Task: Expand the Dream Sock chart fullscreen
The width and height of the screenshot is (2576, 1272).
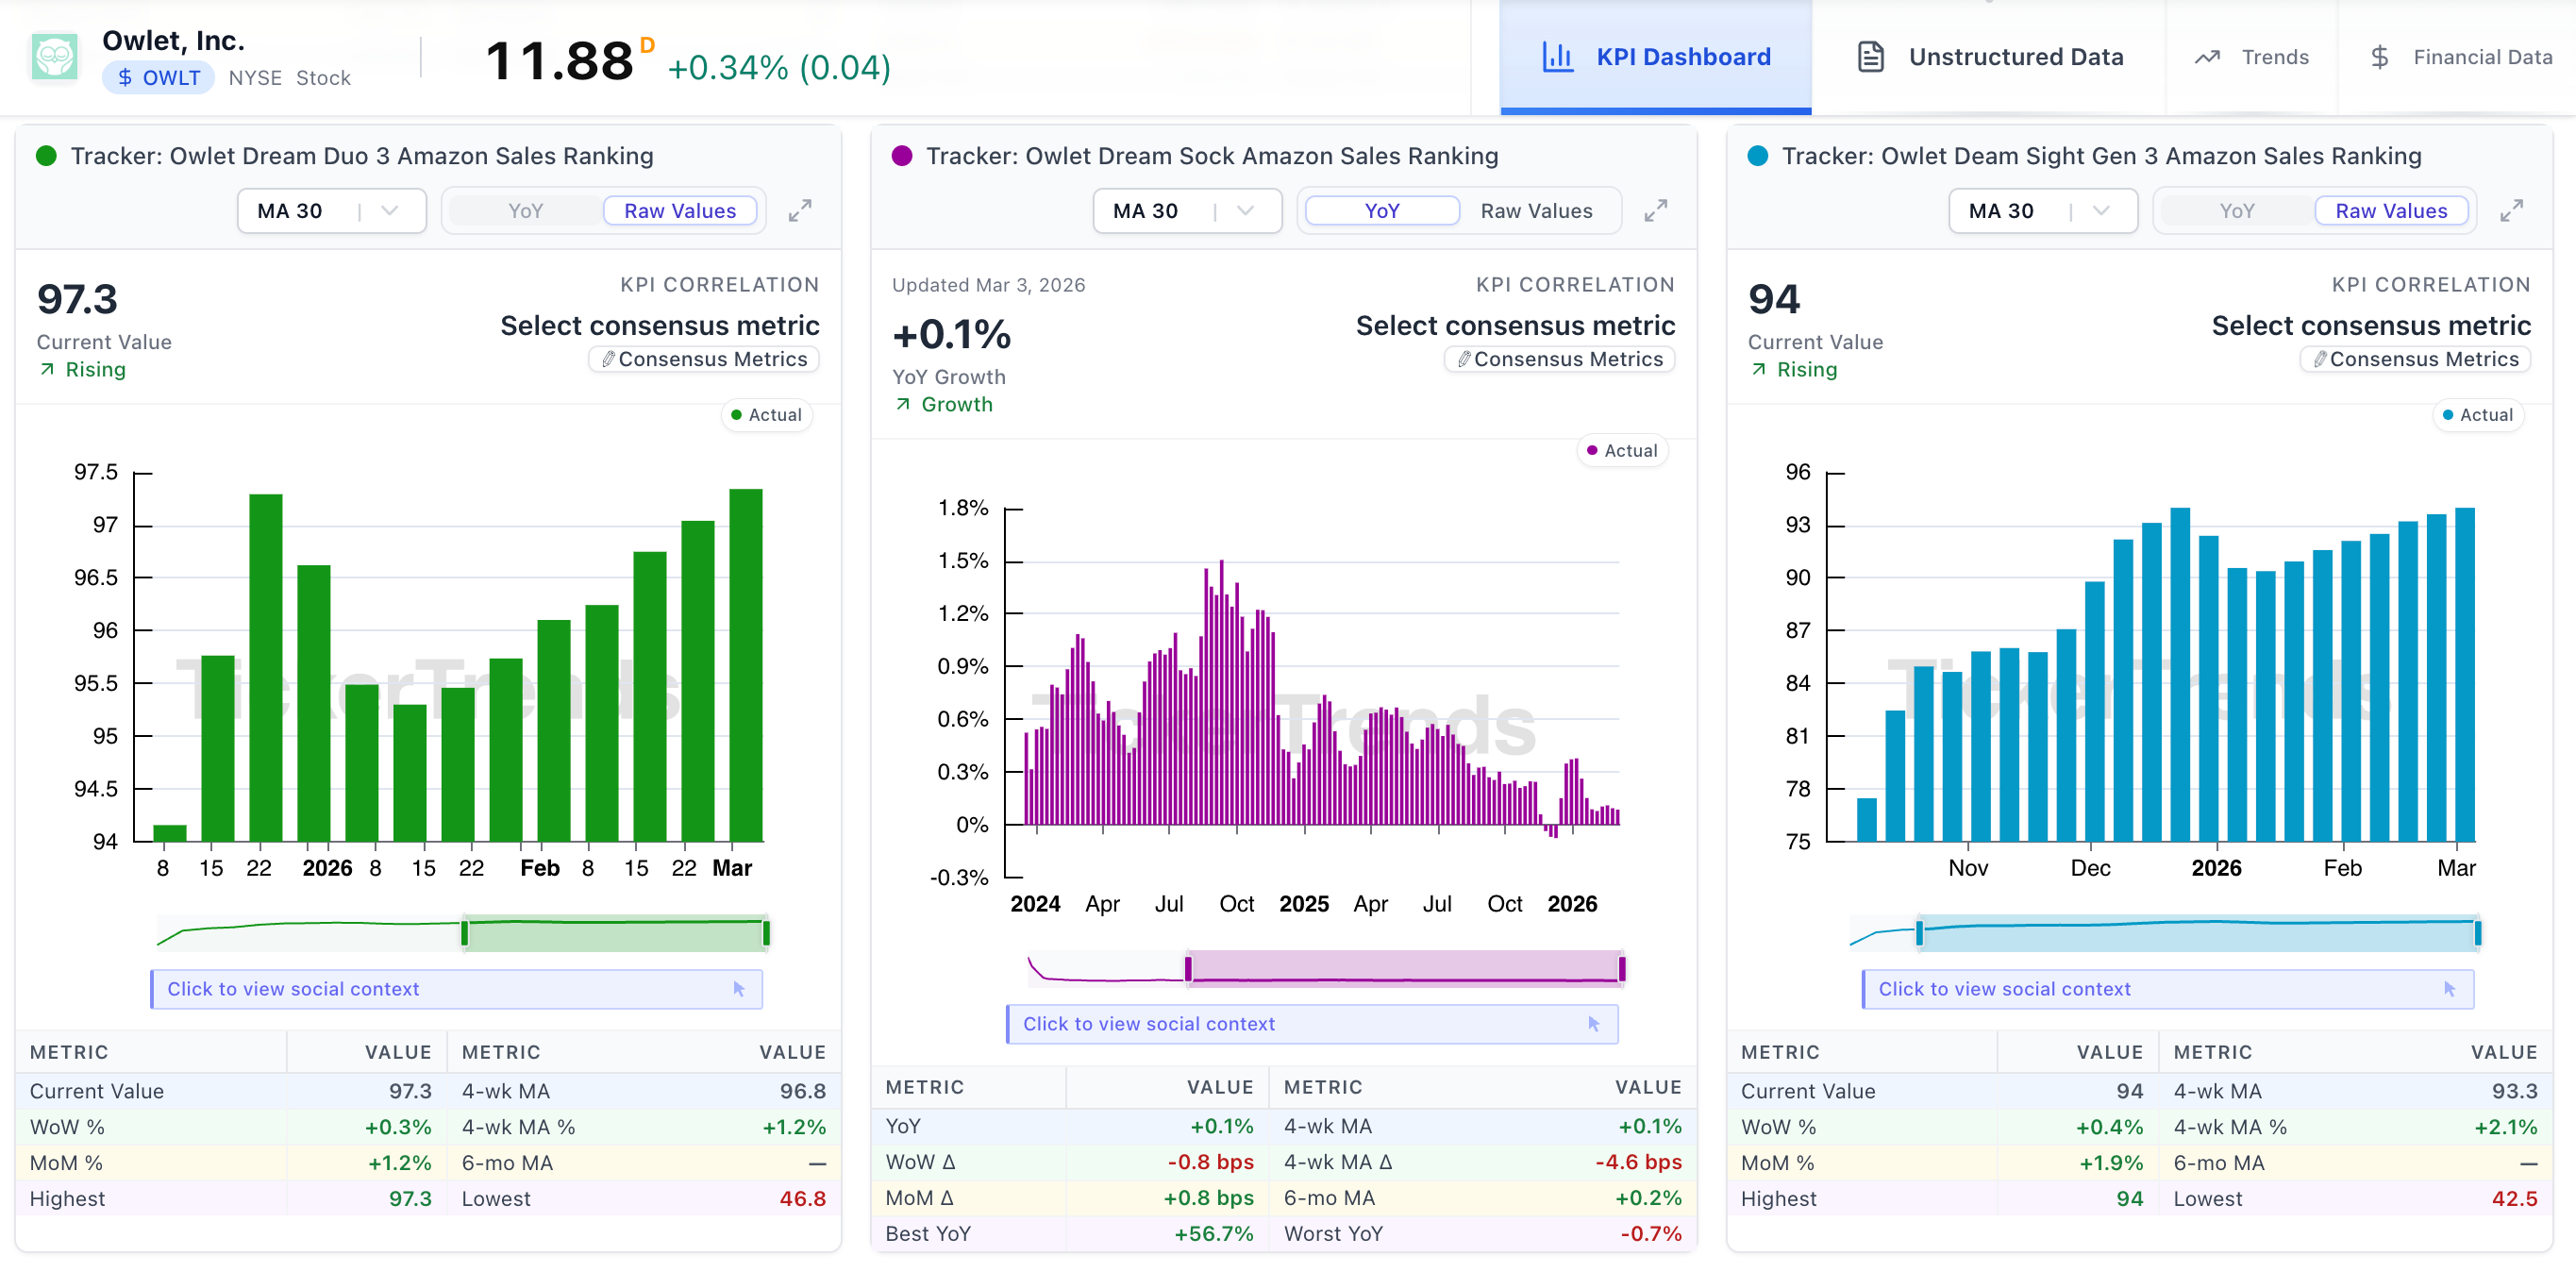Action: pos(1656,211)
